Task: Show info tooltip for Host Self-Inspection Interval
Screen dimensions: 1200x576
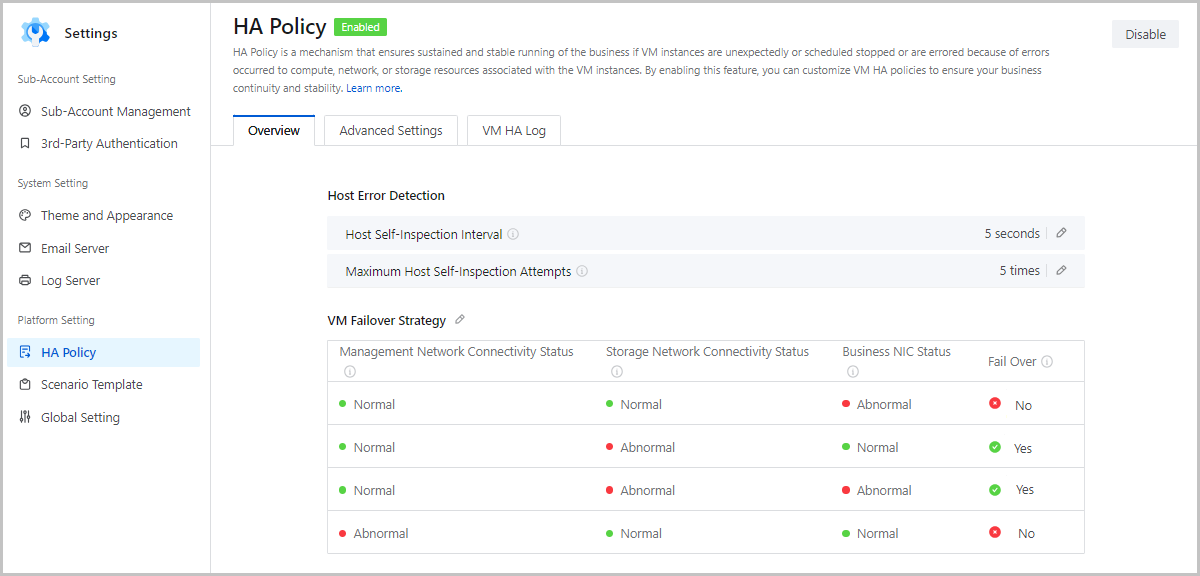Action: coord(513,234)
